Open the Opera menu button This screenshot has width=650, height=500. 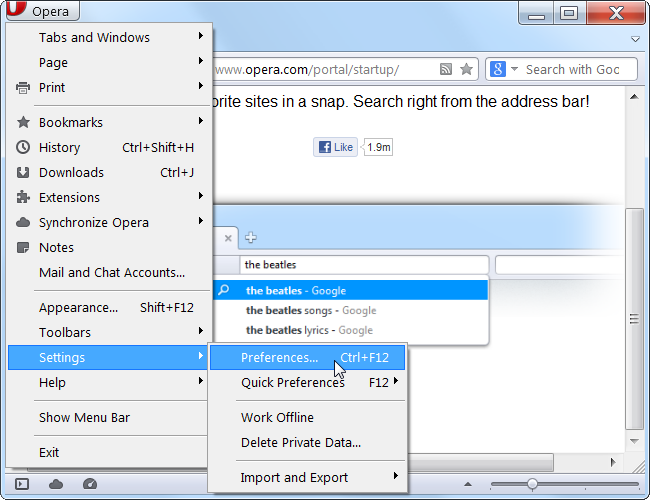pyautogui.click(x=43, y=10)
